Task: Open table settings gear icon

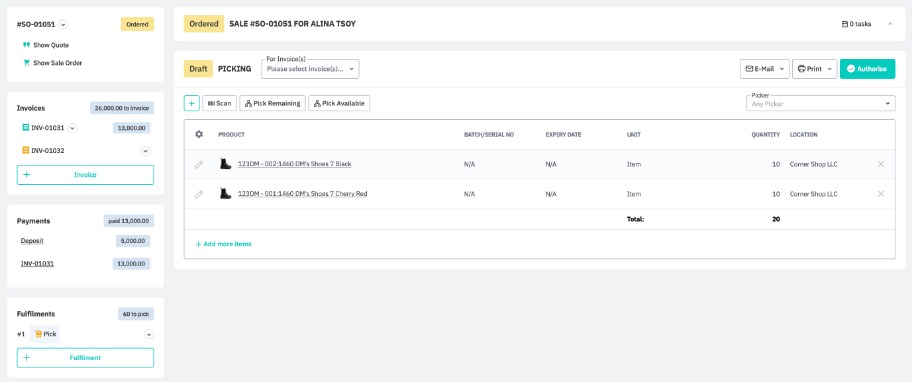Action: 199,134
